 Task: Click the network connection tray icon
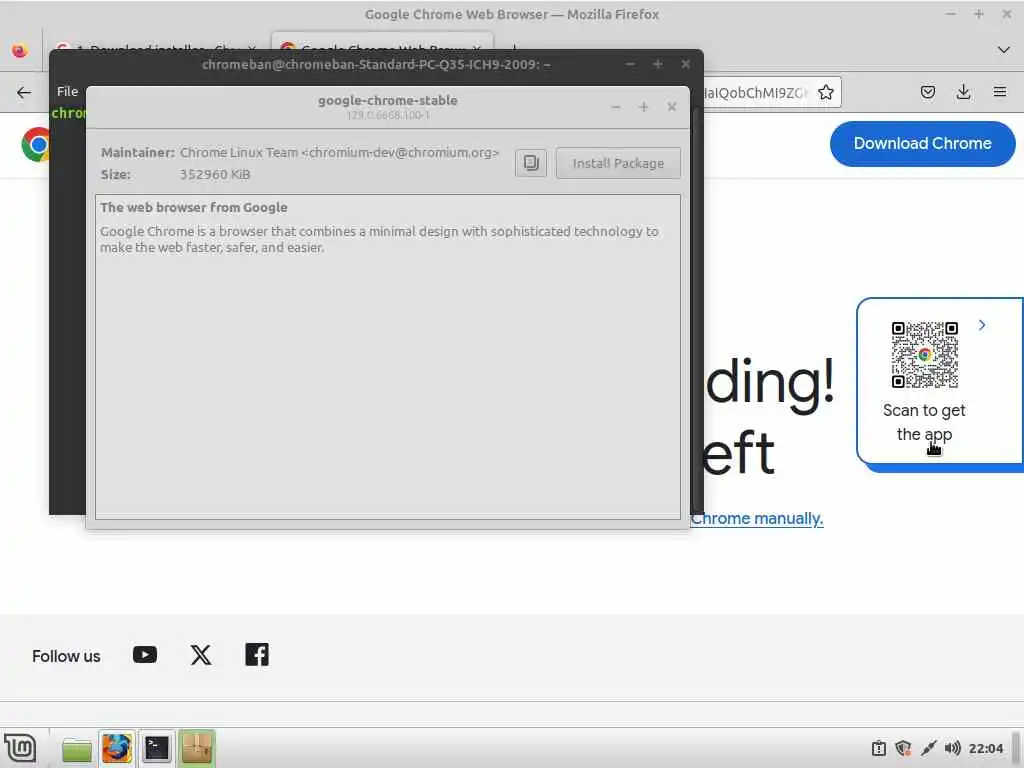pos(928,748)
